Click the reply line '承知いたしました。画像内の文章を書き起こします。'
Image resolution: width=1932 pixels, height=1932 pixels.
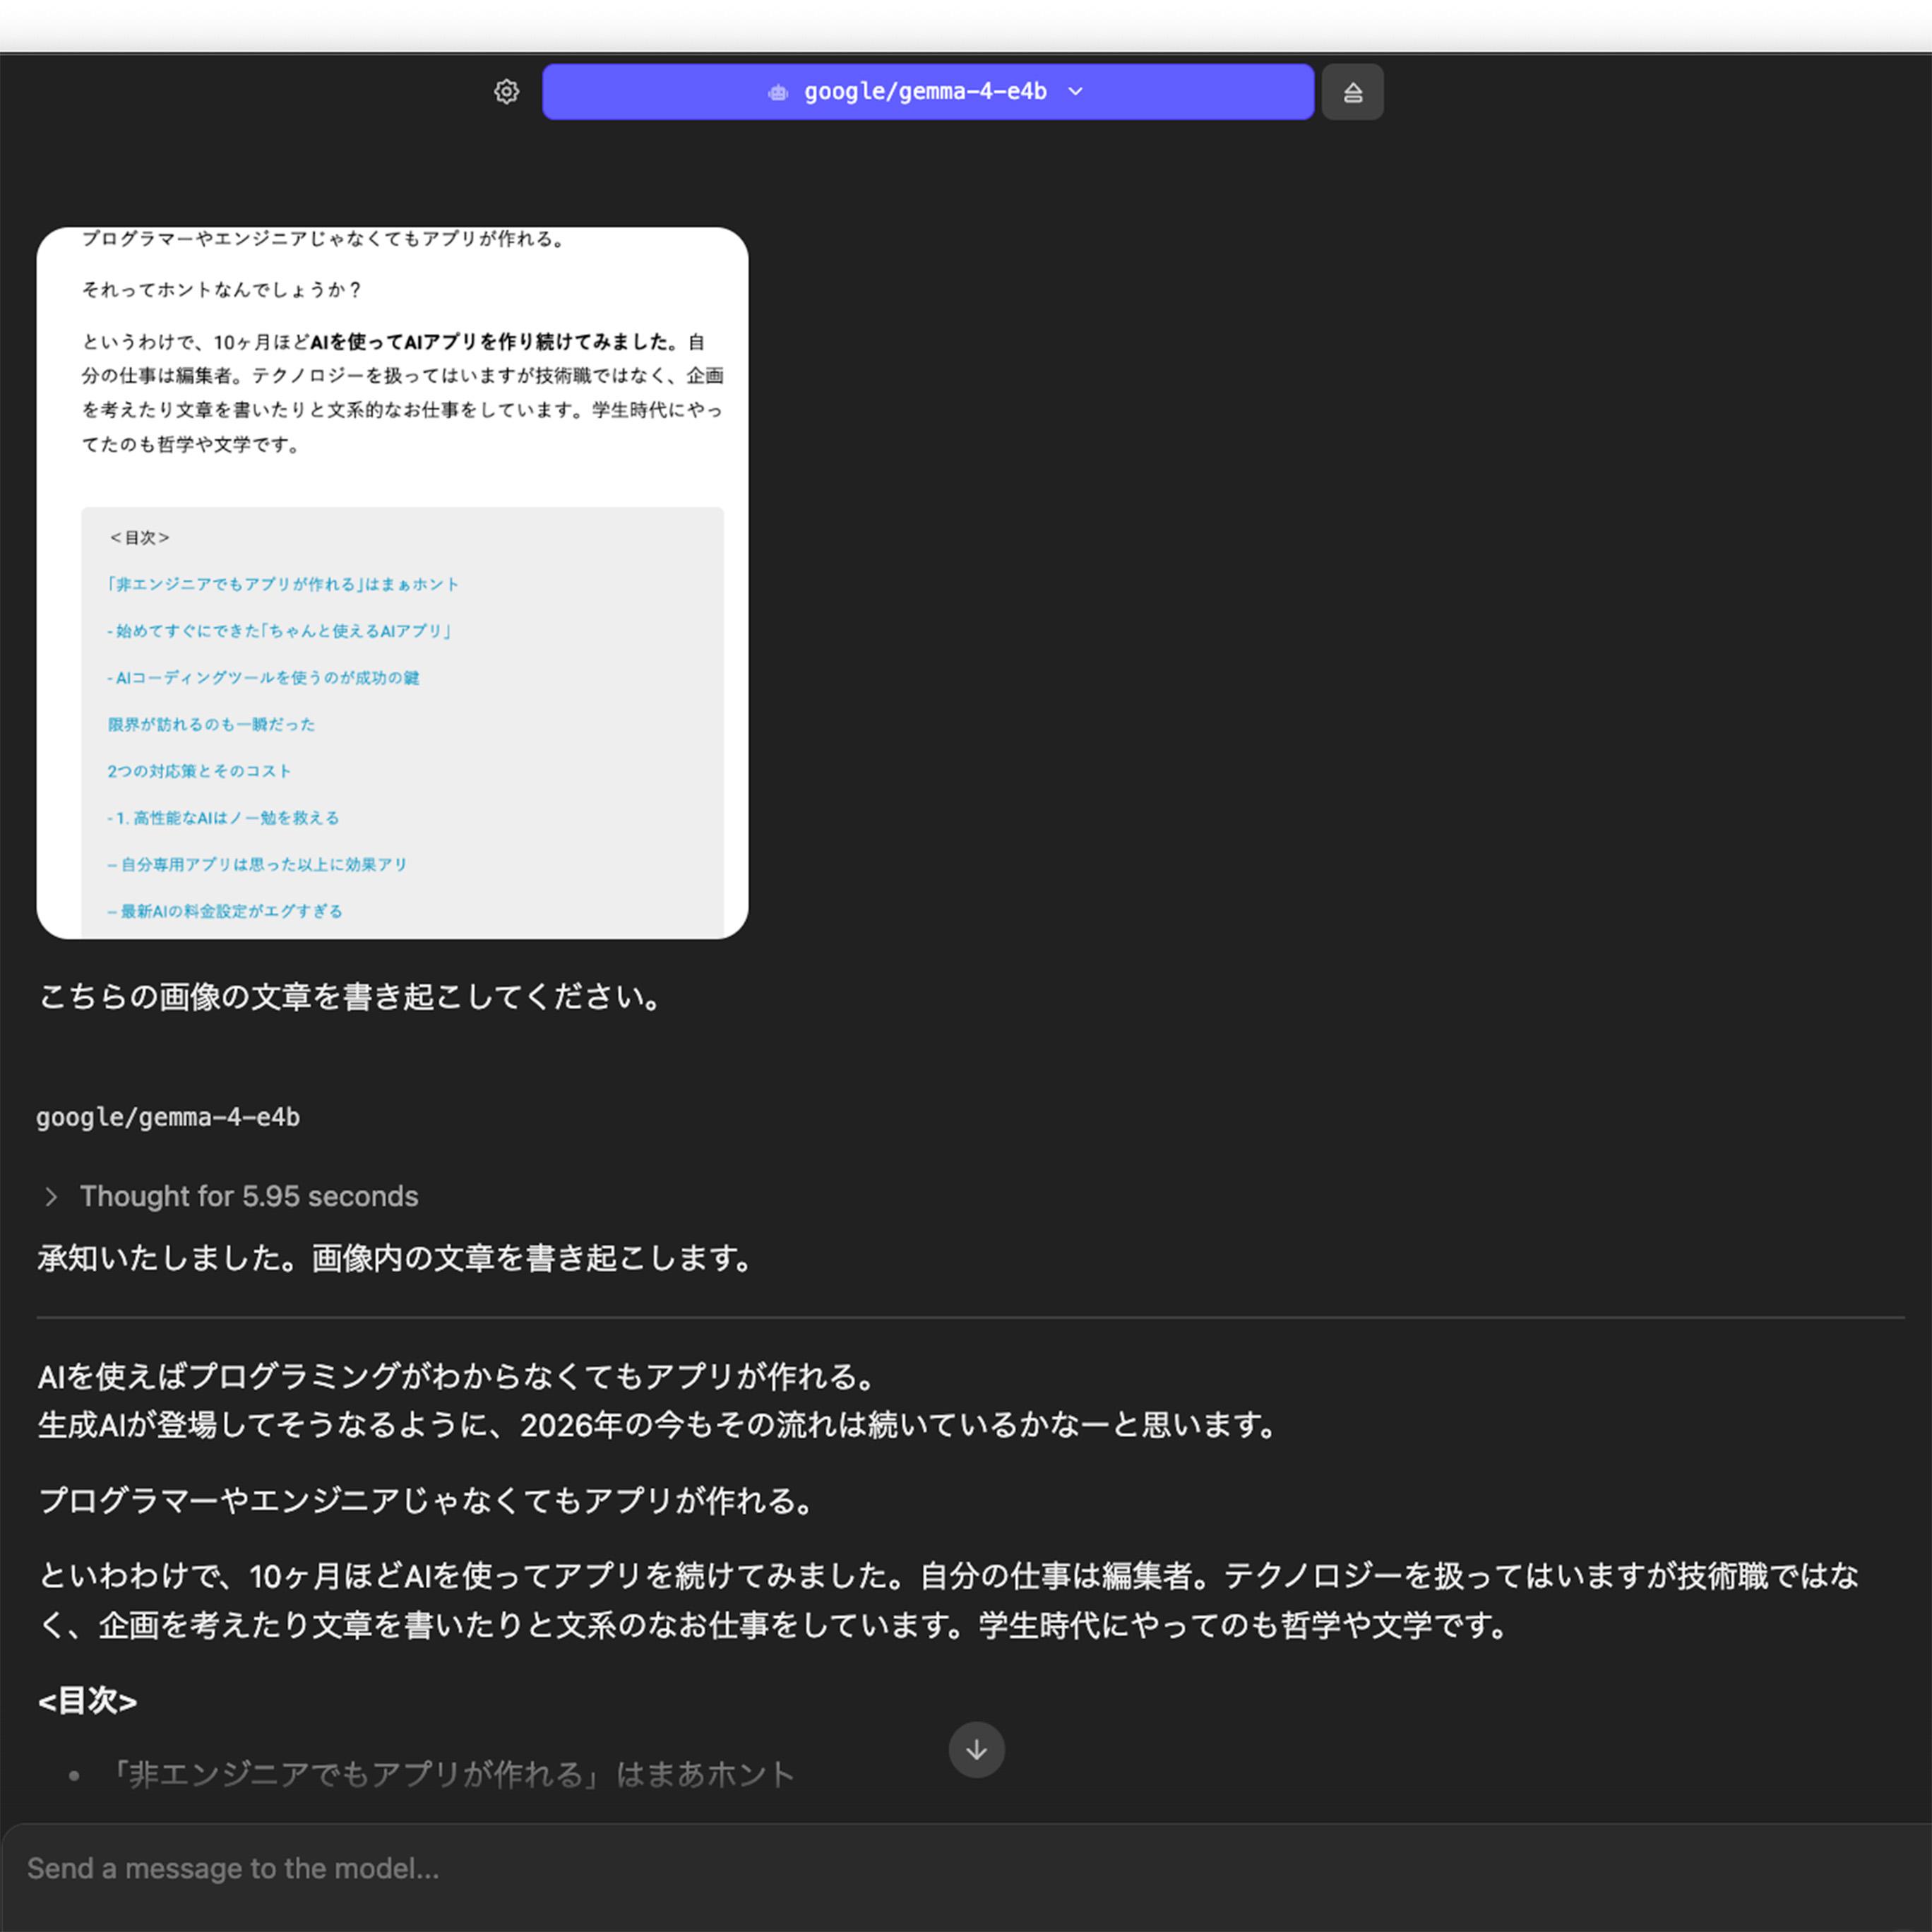pyautogui.click(x=397, y=1258)
